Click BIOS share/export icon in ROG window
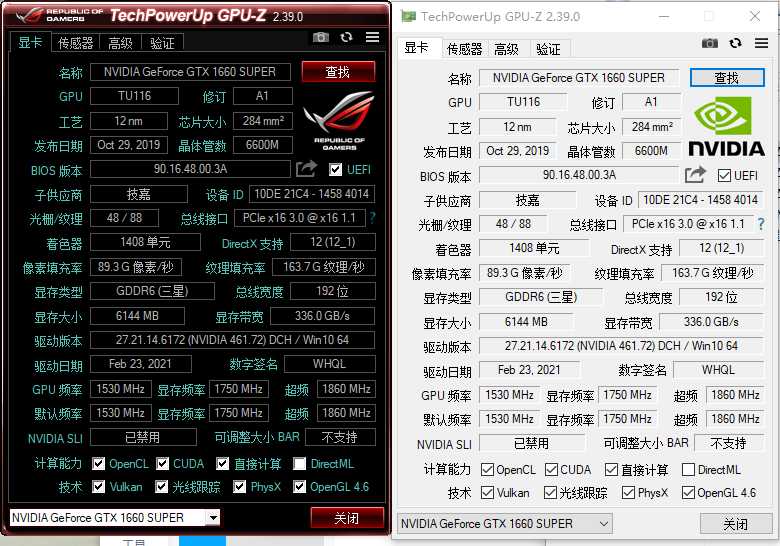This screenshot has height=546, width=780. (x=306, y=169)
